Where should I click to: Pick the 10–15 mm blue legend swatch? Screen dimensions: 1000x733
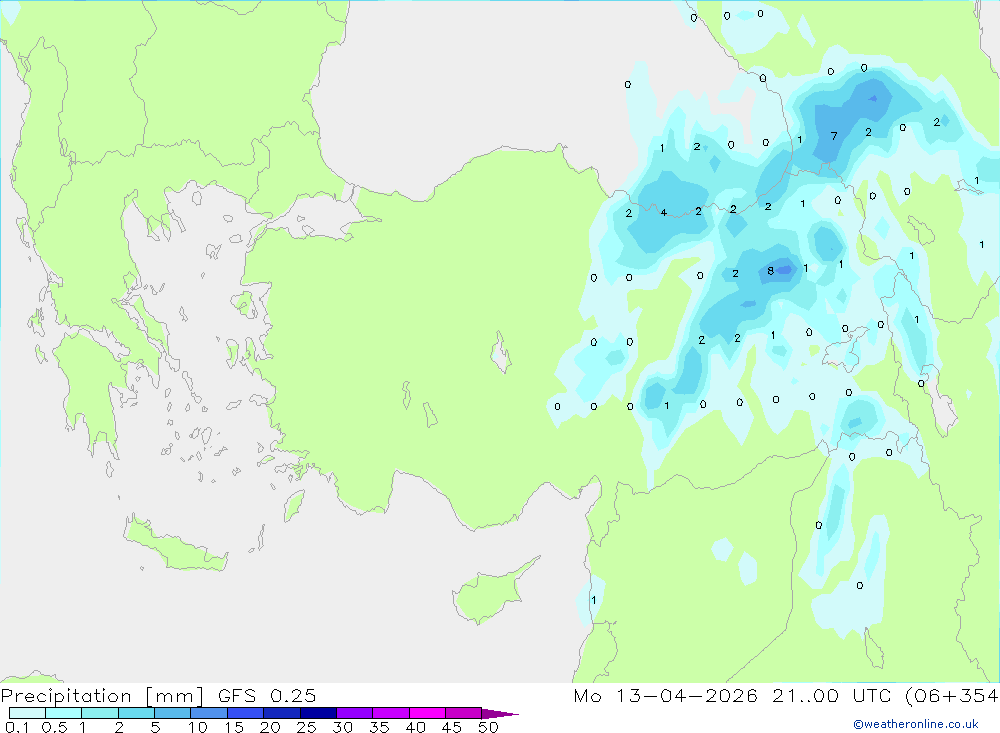[209, 713]
